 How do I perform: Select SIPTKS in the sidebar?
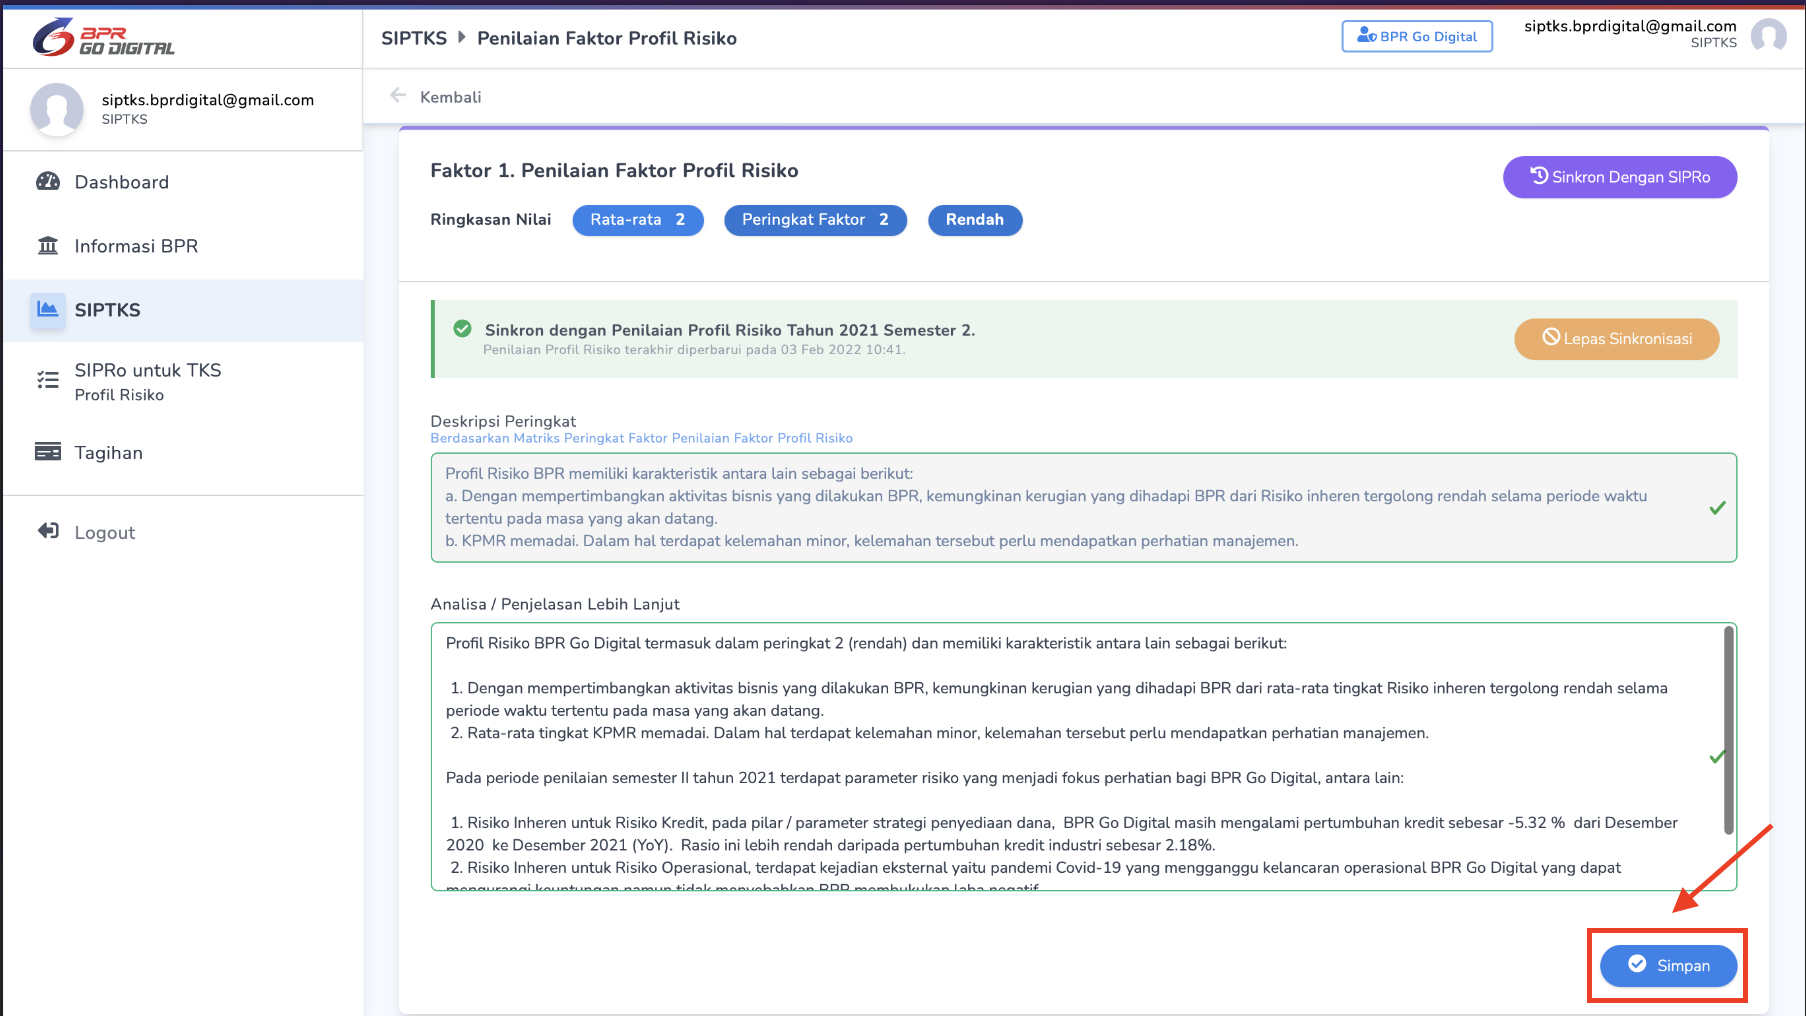point(183,310)
